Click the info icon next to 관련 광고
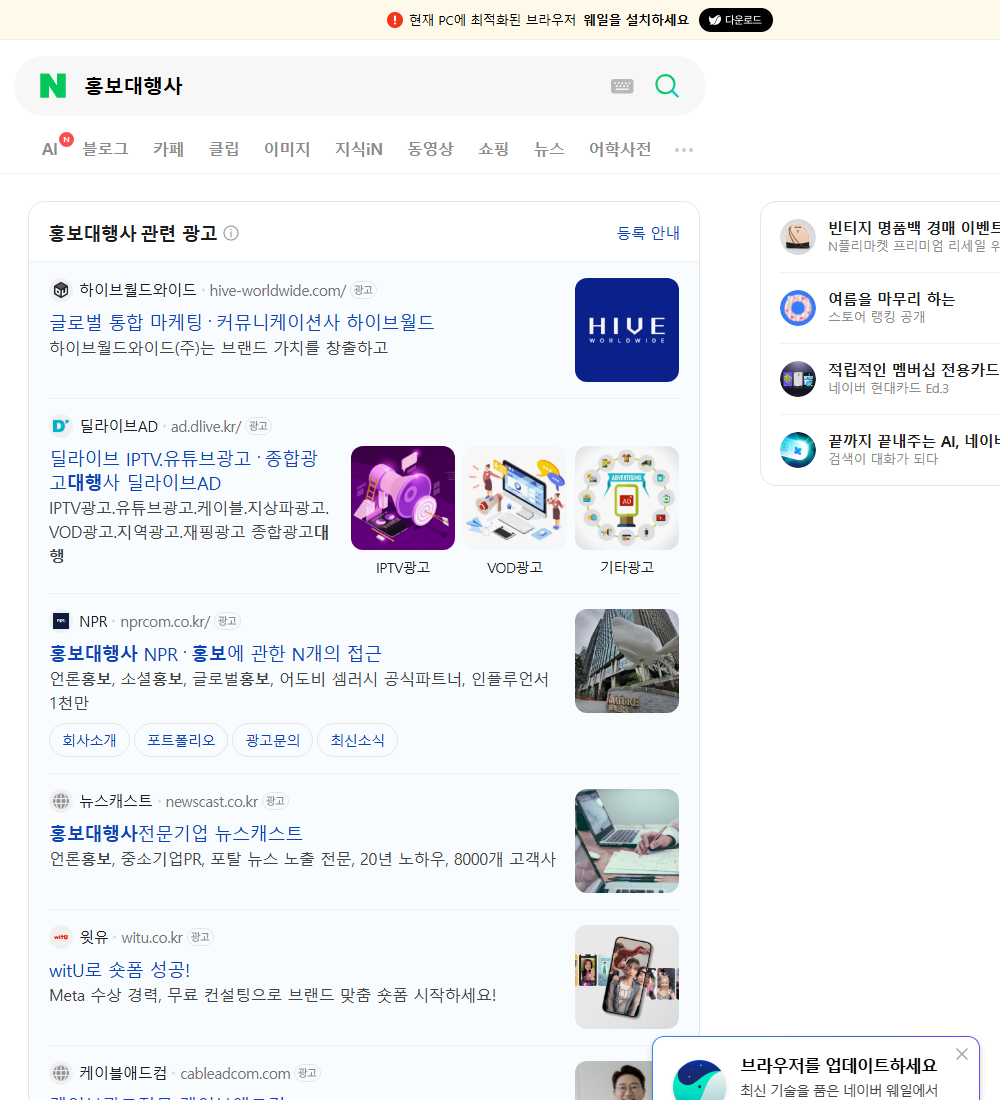1000x1100 pixels. (231, 233)
